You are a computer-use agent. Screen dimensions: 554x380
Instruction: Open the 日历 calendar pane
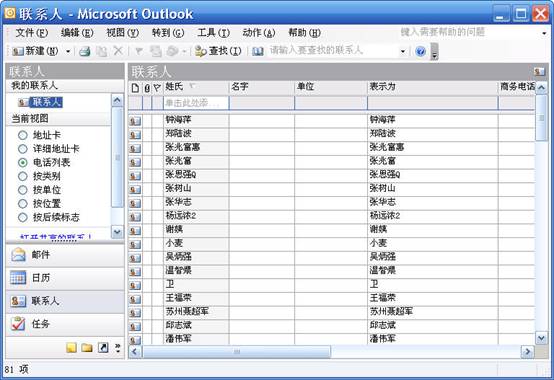click(x=65, y=278)
